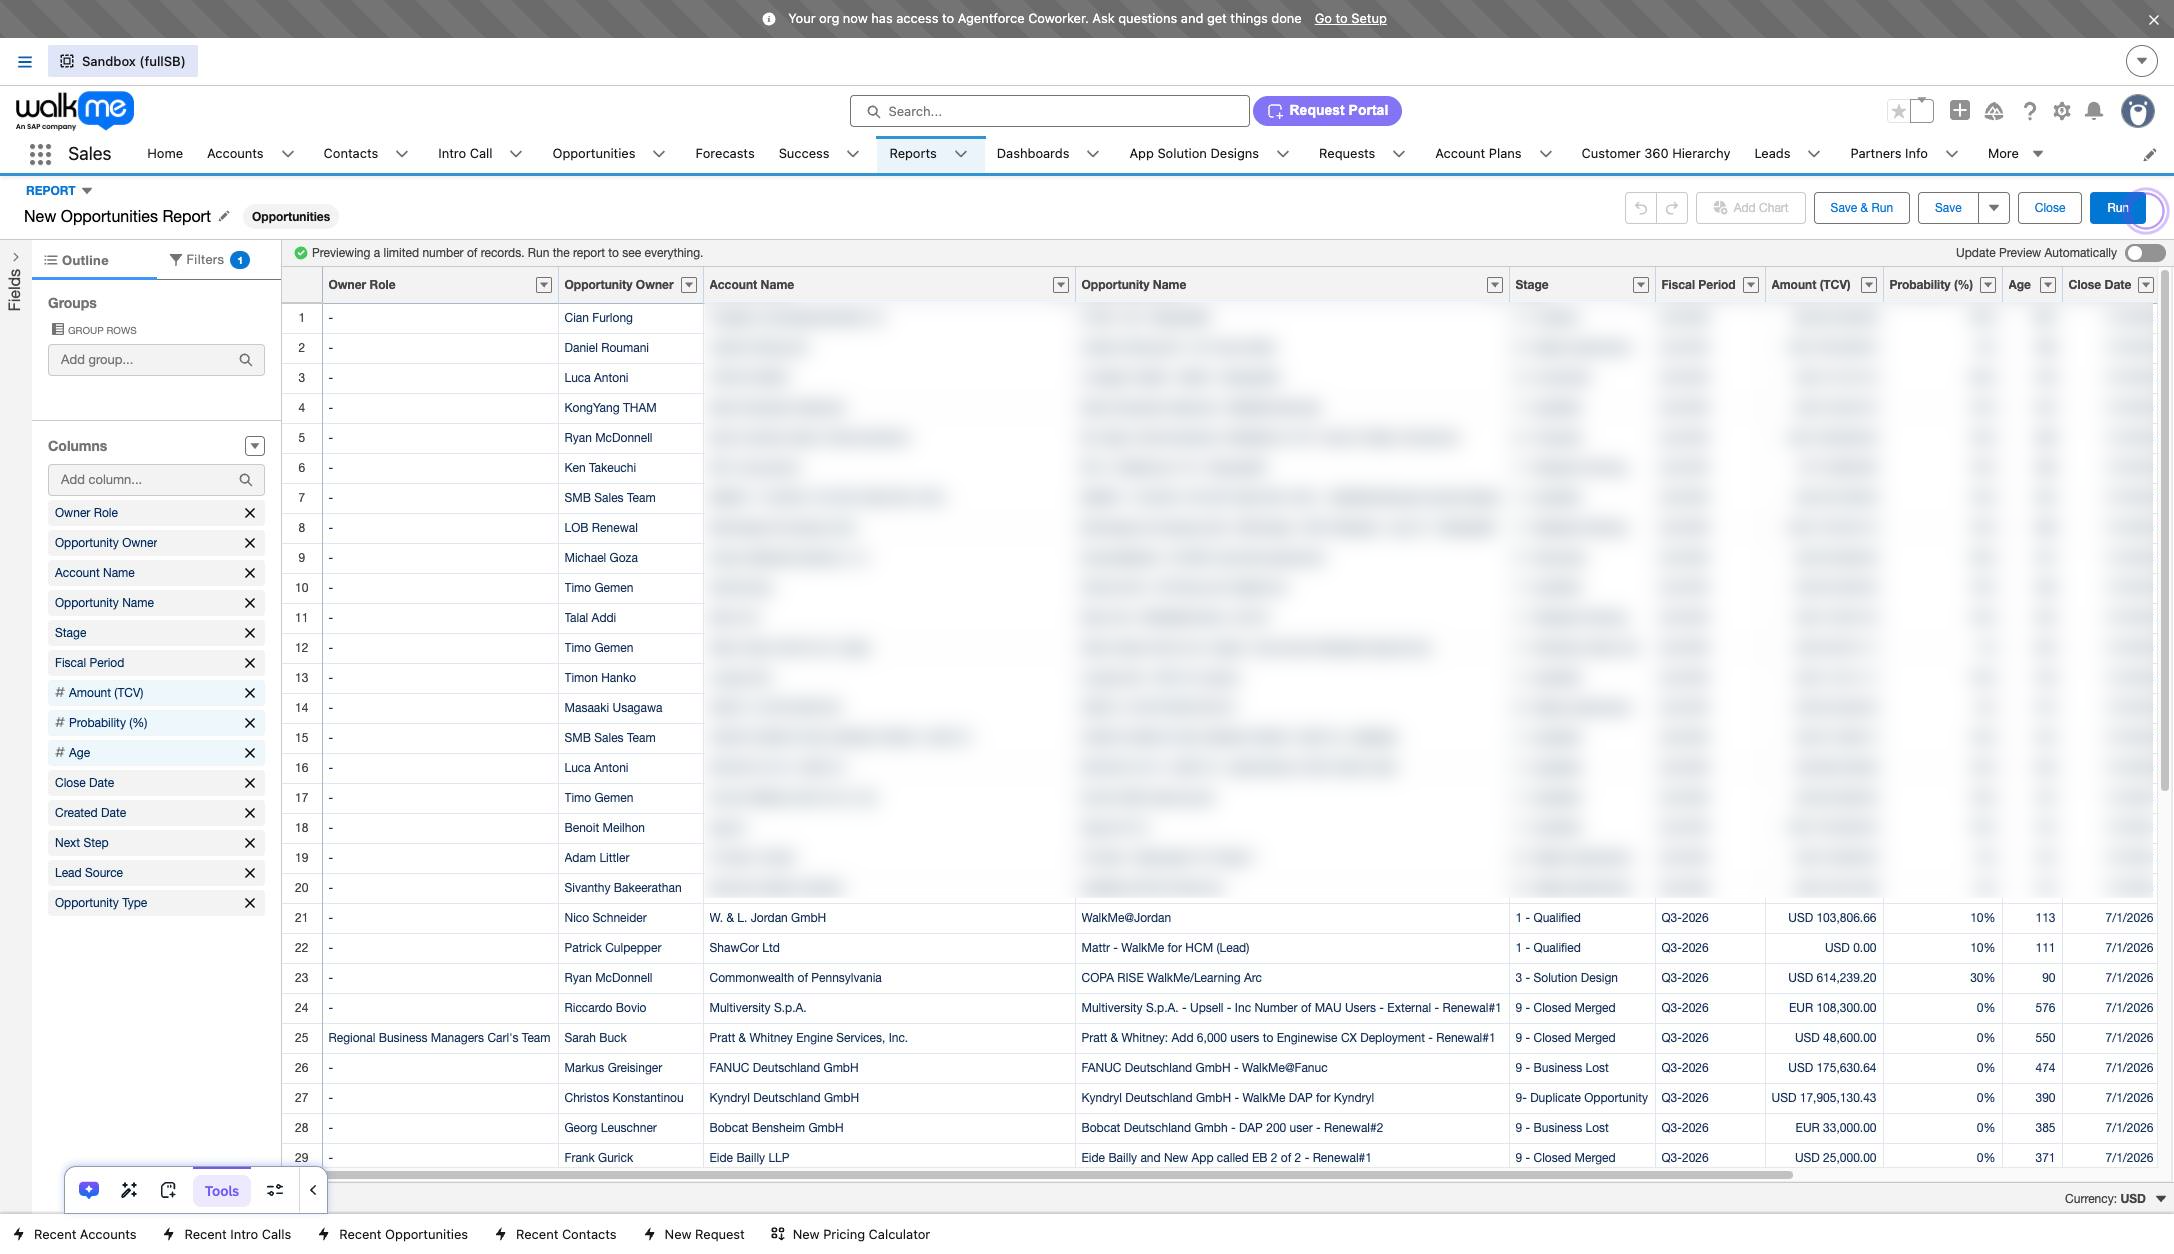Open the Global Actions plus icon
The height and width of the screenshot is (1254, 2174).
click(x=1960, y=111)
